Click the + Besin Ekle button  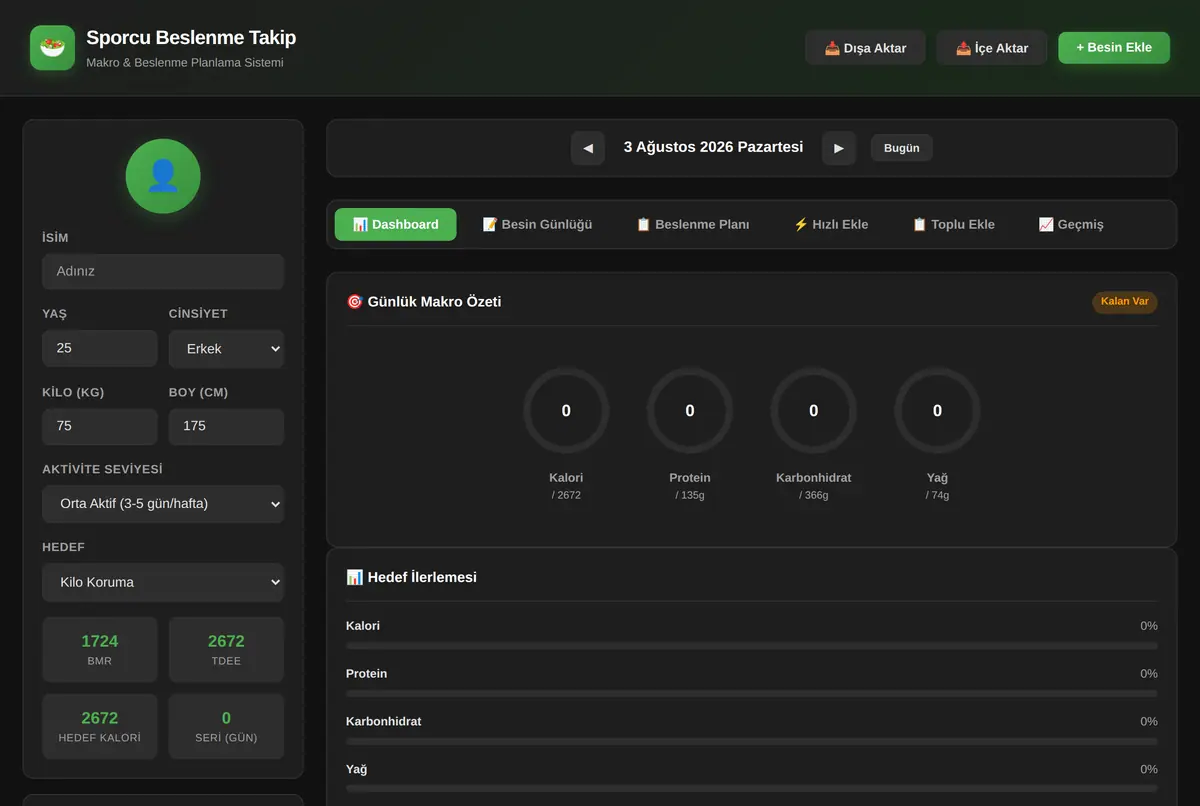click(1114, 47)
